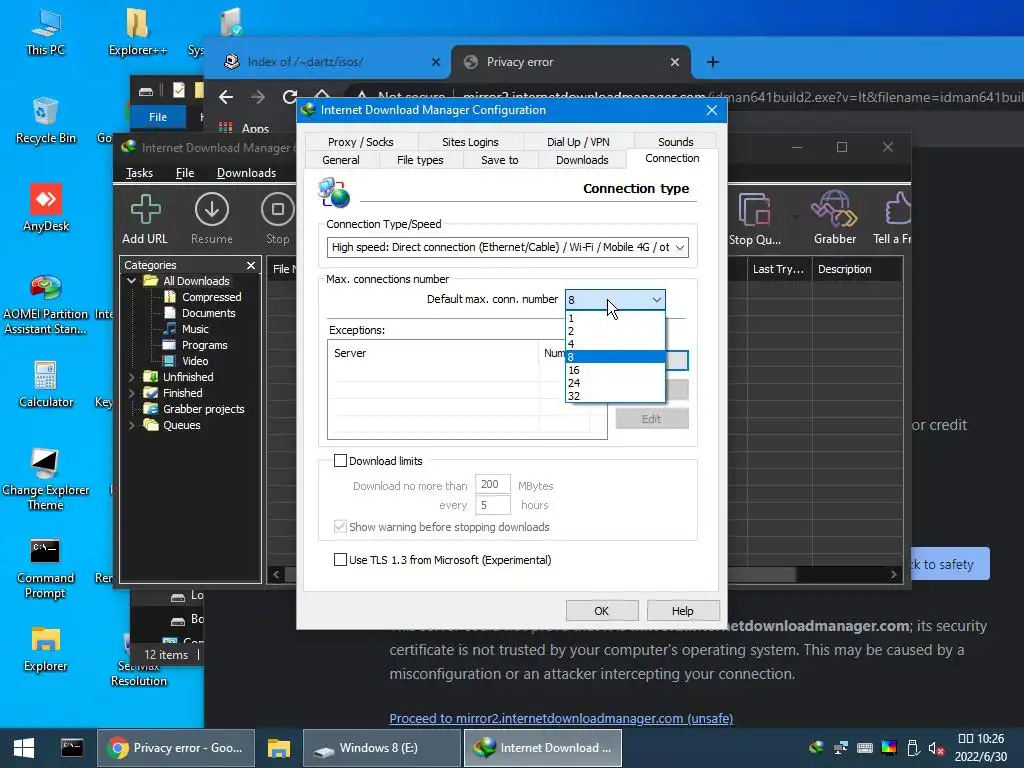Switch to File types tab

click(x=420, y=160)
